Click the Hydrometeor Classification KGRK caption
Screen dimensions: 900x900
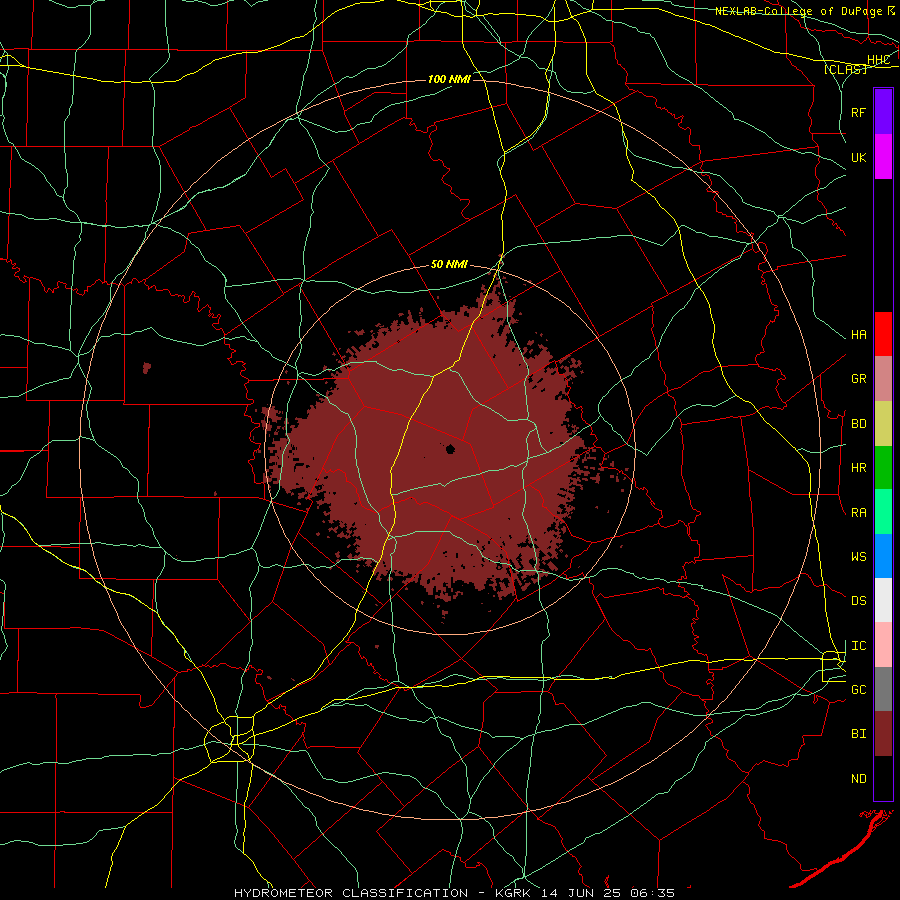(x=454, y=893)
